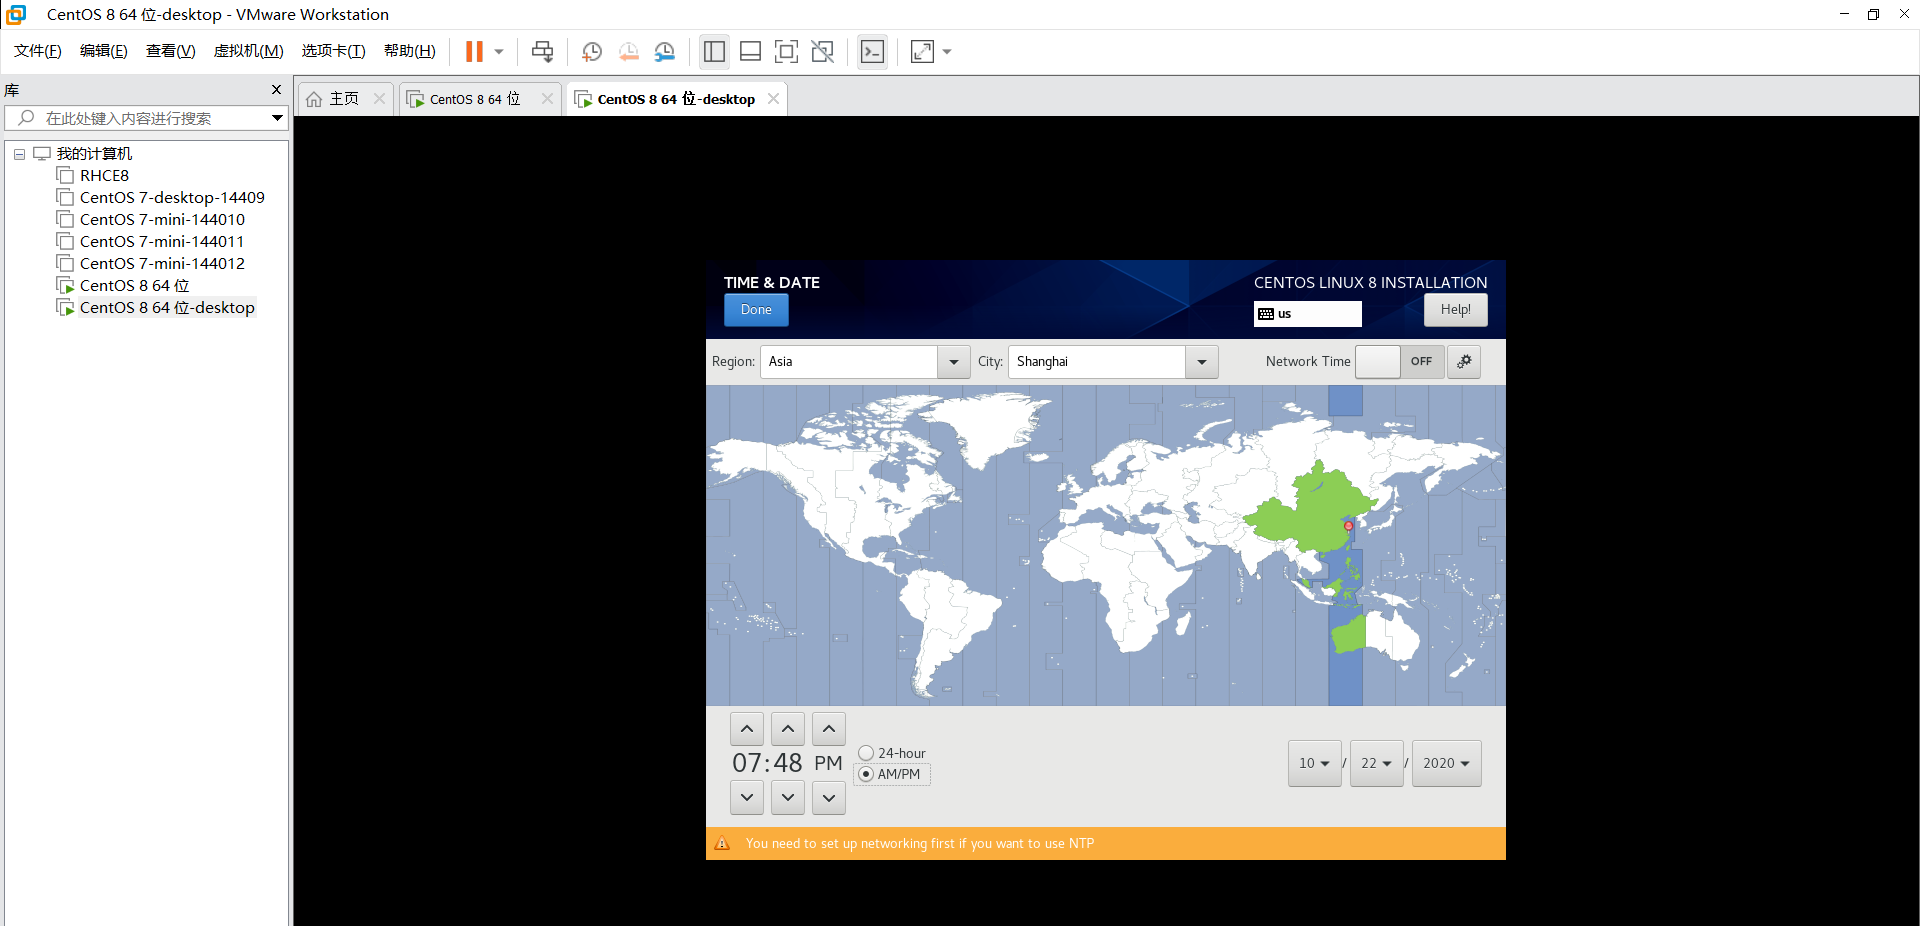Select CentOS 7-desktop-14409 VM
This screenshot has height=926, width=1920.
click(x=172, y=198)
